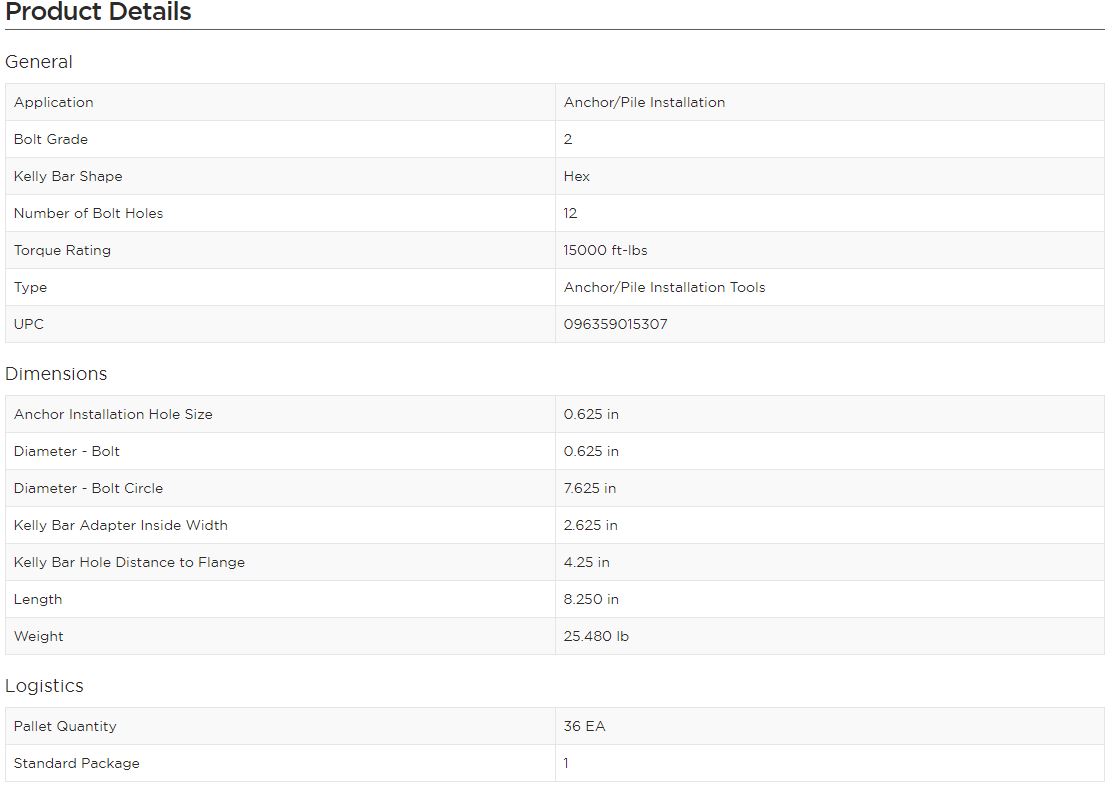Click the Anchor/Pile Installation value
Screen dimensions: 1120x799
[x=644, y=102]
